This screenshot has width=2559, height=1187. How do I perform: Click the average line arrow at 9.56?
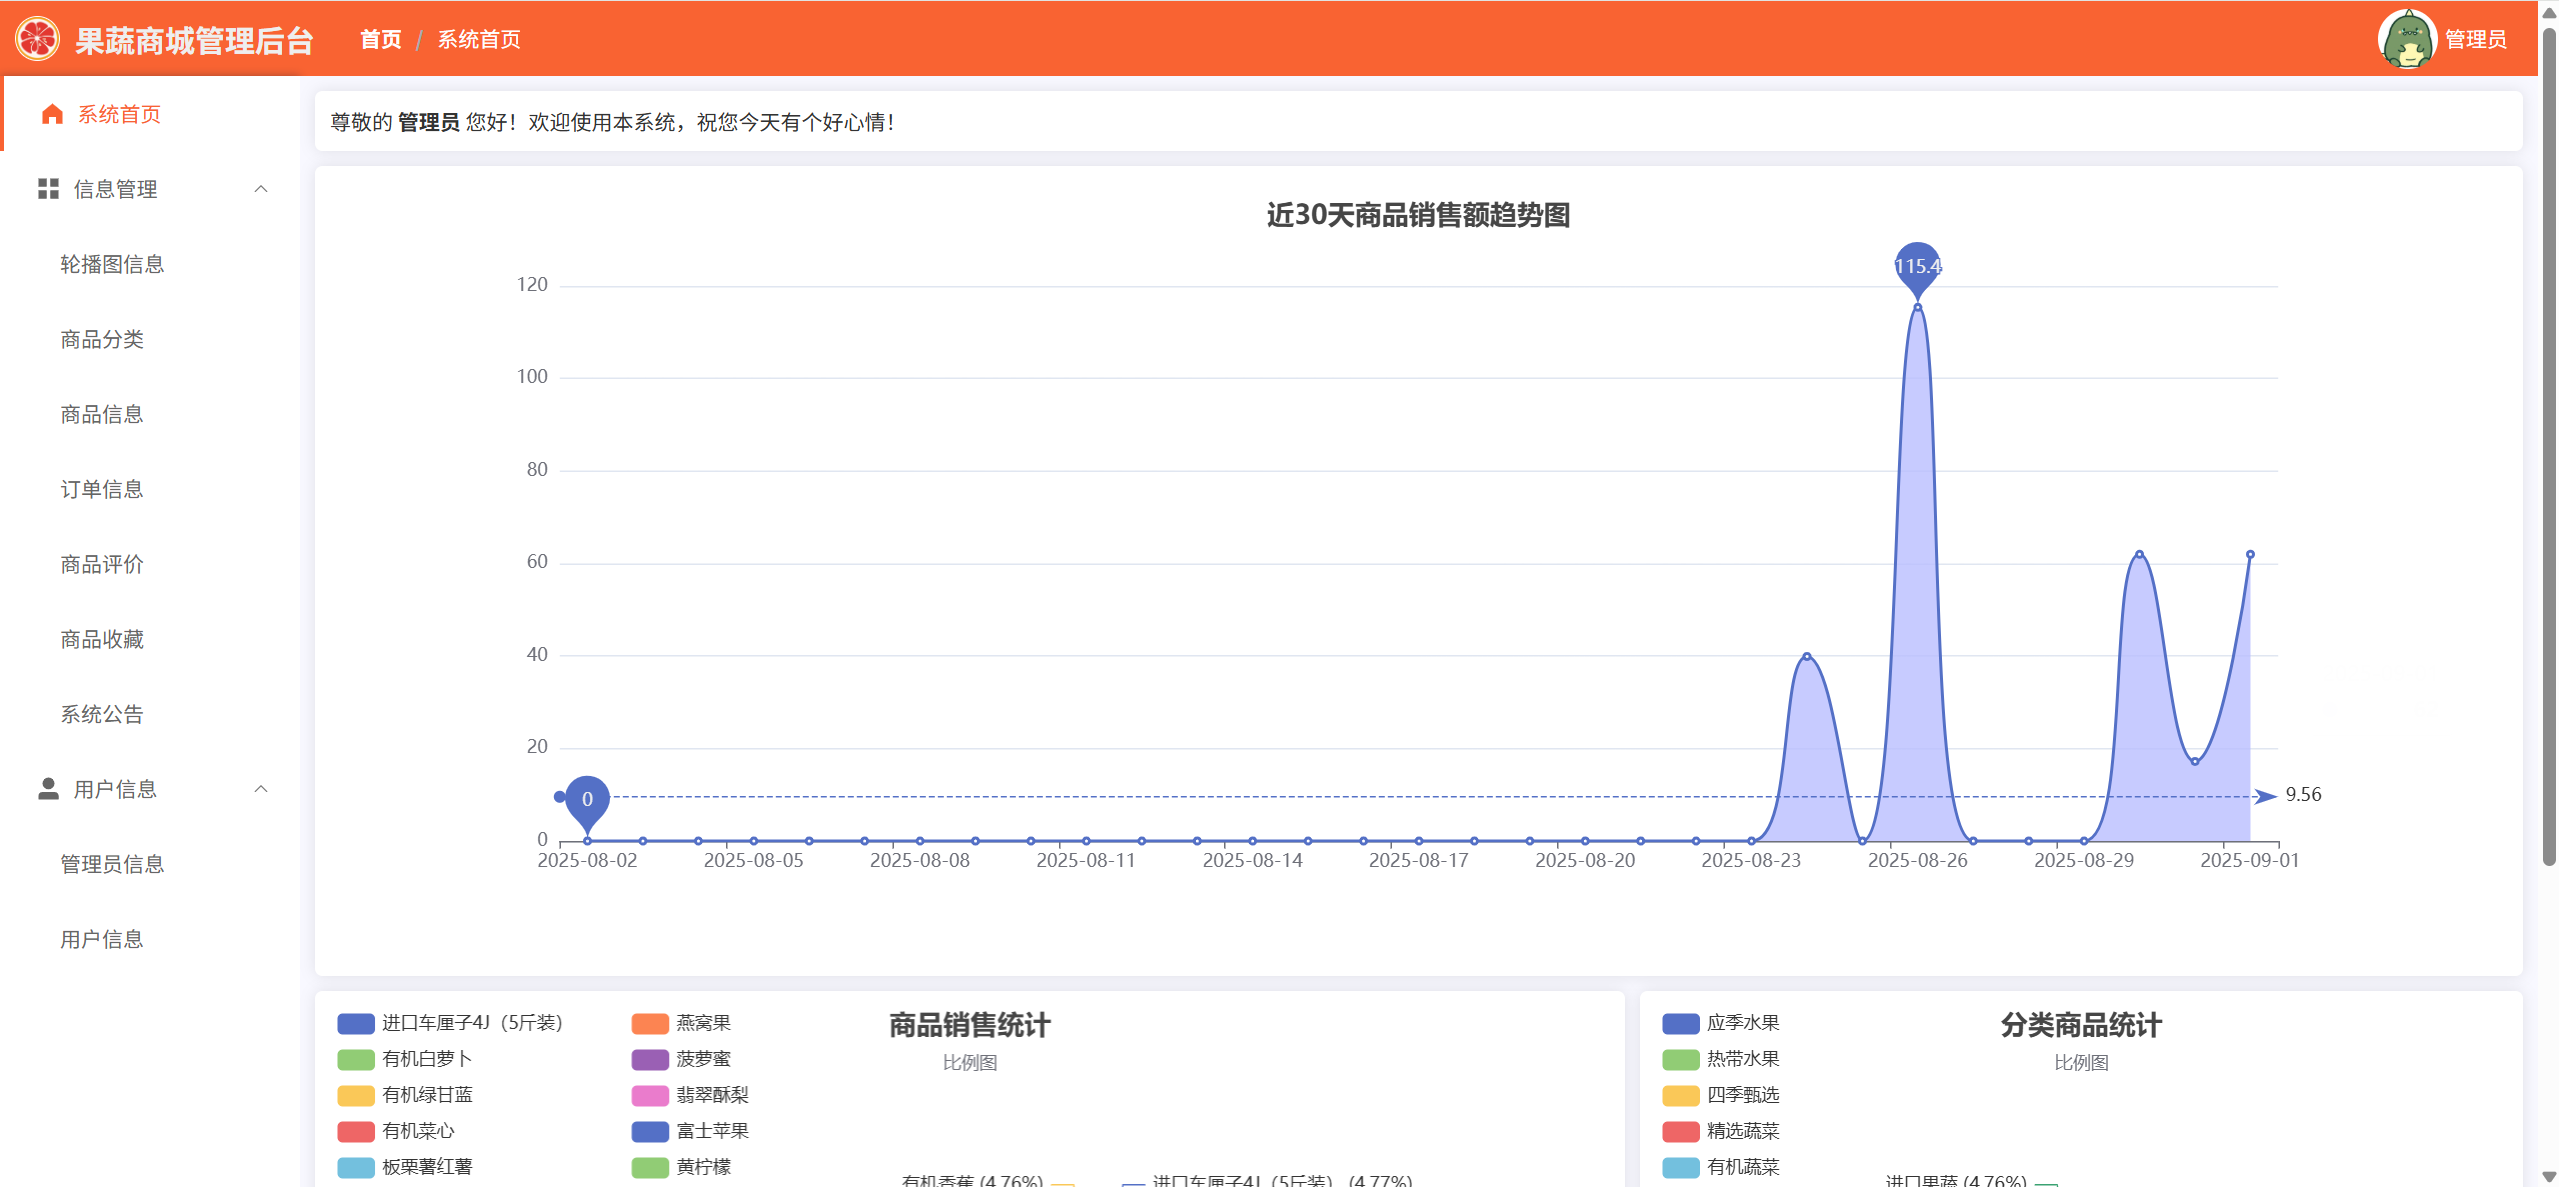tap(2265, 796)
